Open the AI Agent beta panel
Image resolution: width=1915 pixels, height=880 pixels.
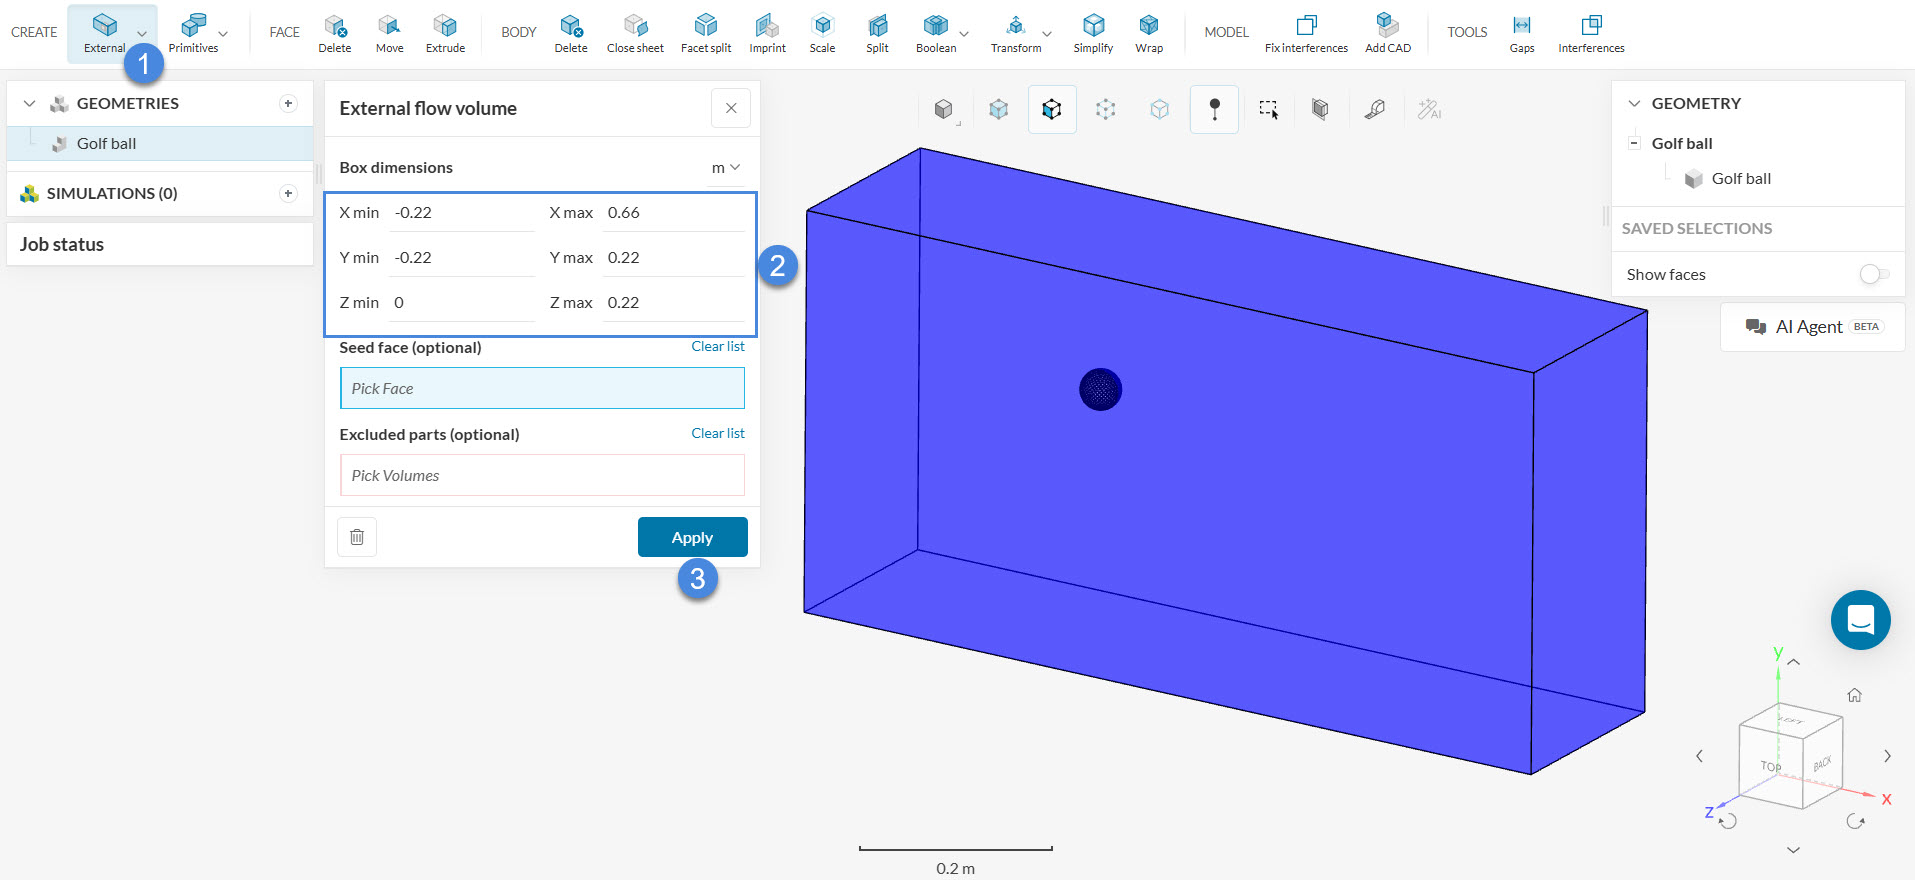(x=1812, y=327)
